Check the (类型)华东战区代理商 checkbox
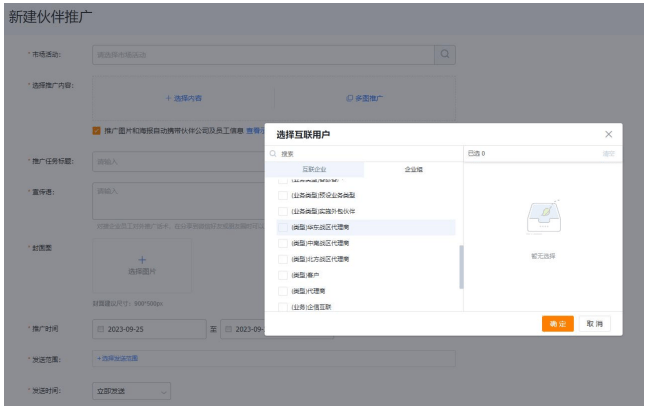The height and width of the screenshot is (408, 646). click(283, 227)
